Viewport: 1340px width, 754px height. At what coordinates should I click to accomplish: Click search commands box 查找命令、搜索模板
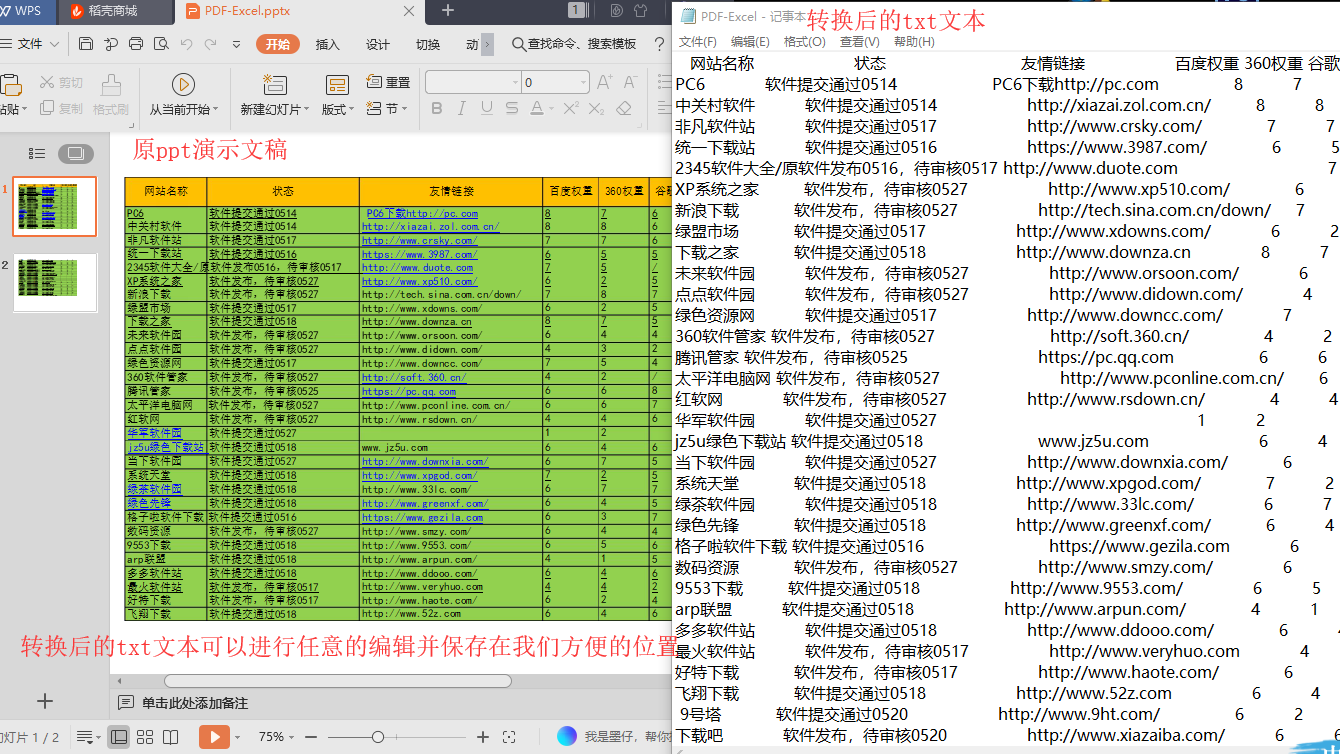click(575, 44)
